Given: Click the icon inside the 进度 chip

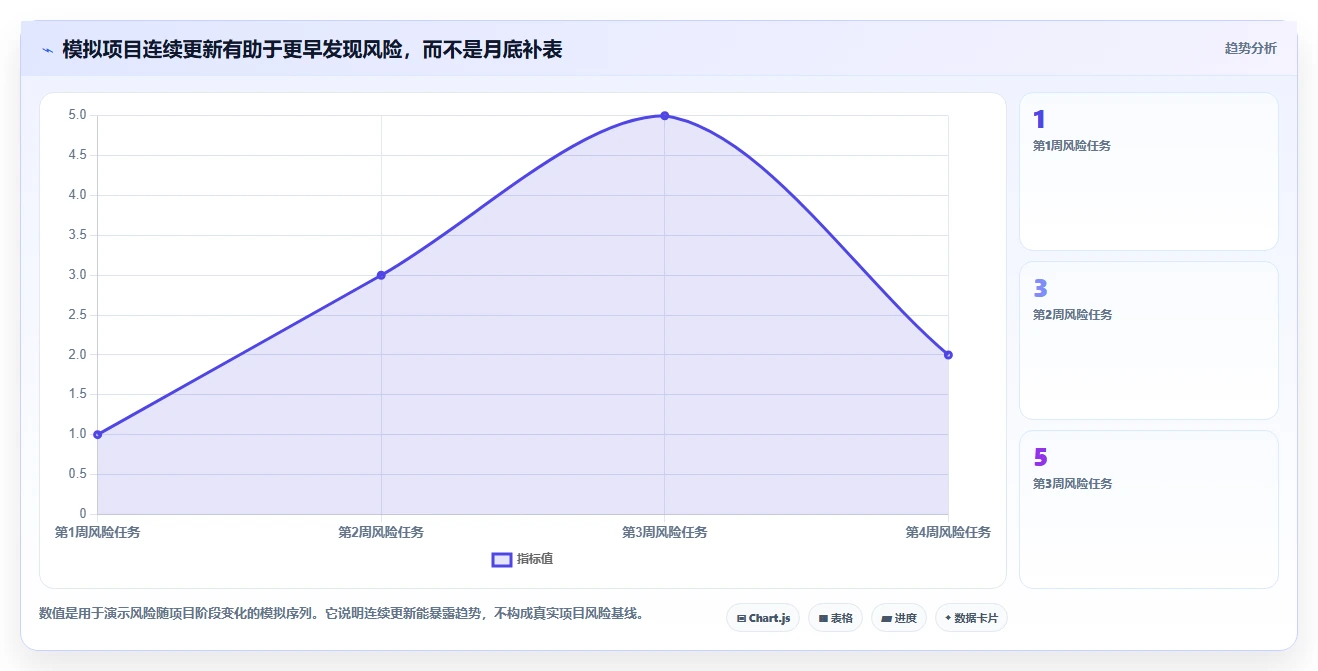Looking at the screenshot, I should [886, 619].
